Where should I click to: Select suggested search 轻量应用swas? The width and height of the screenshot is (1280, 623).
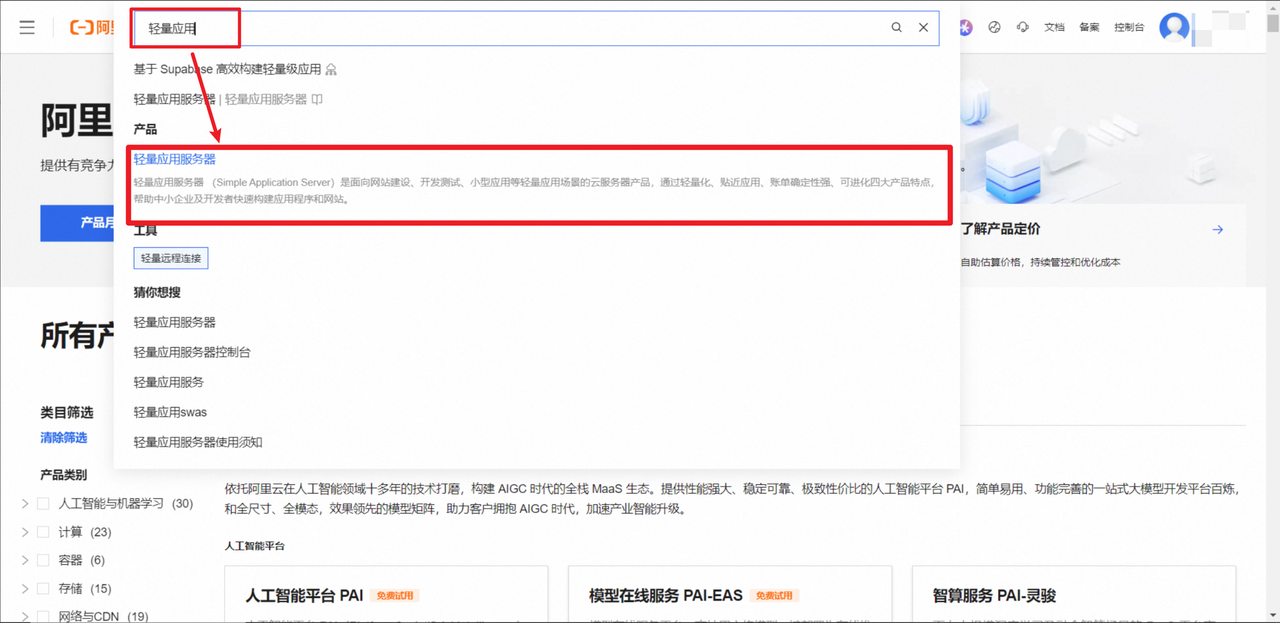[x=170, y=412]
